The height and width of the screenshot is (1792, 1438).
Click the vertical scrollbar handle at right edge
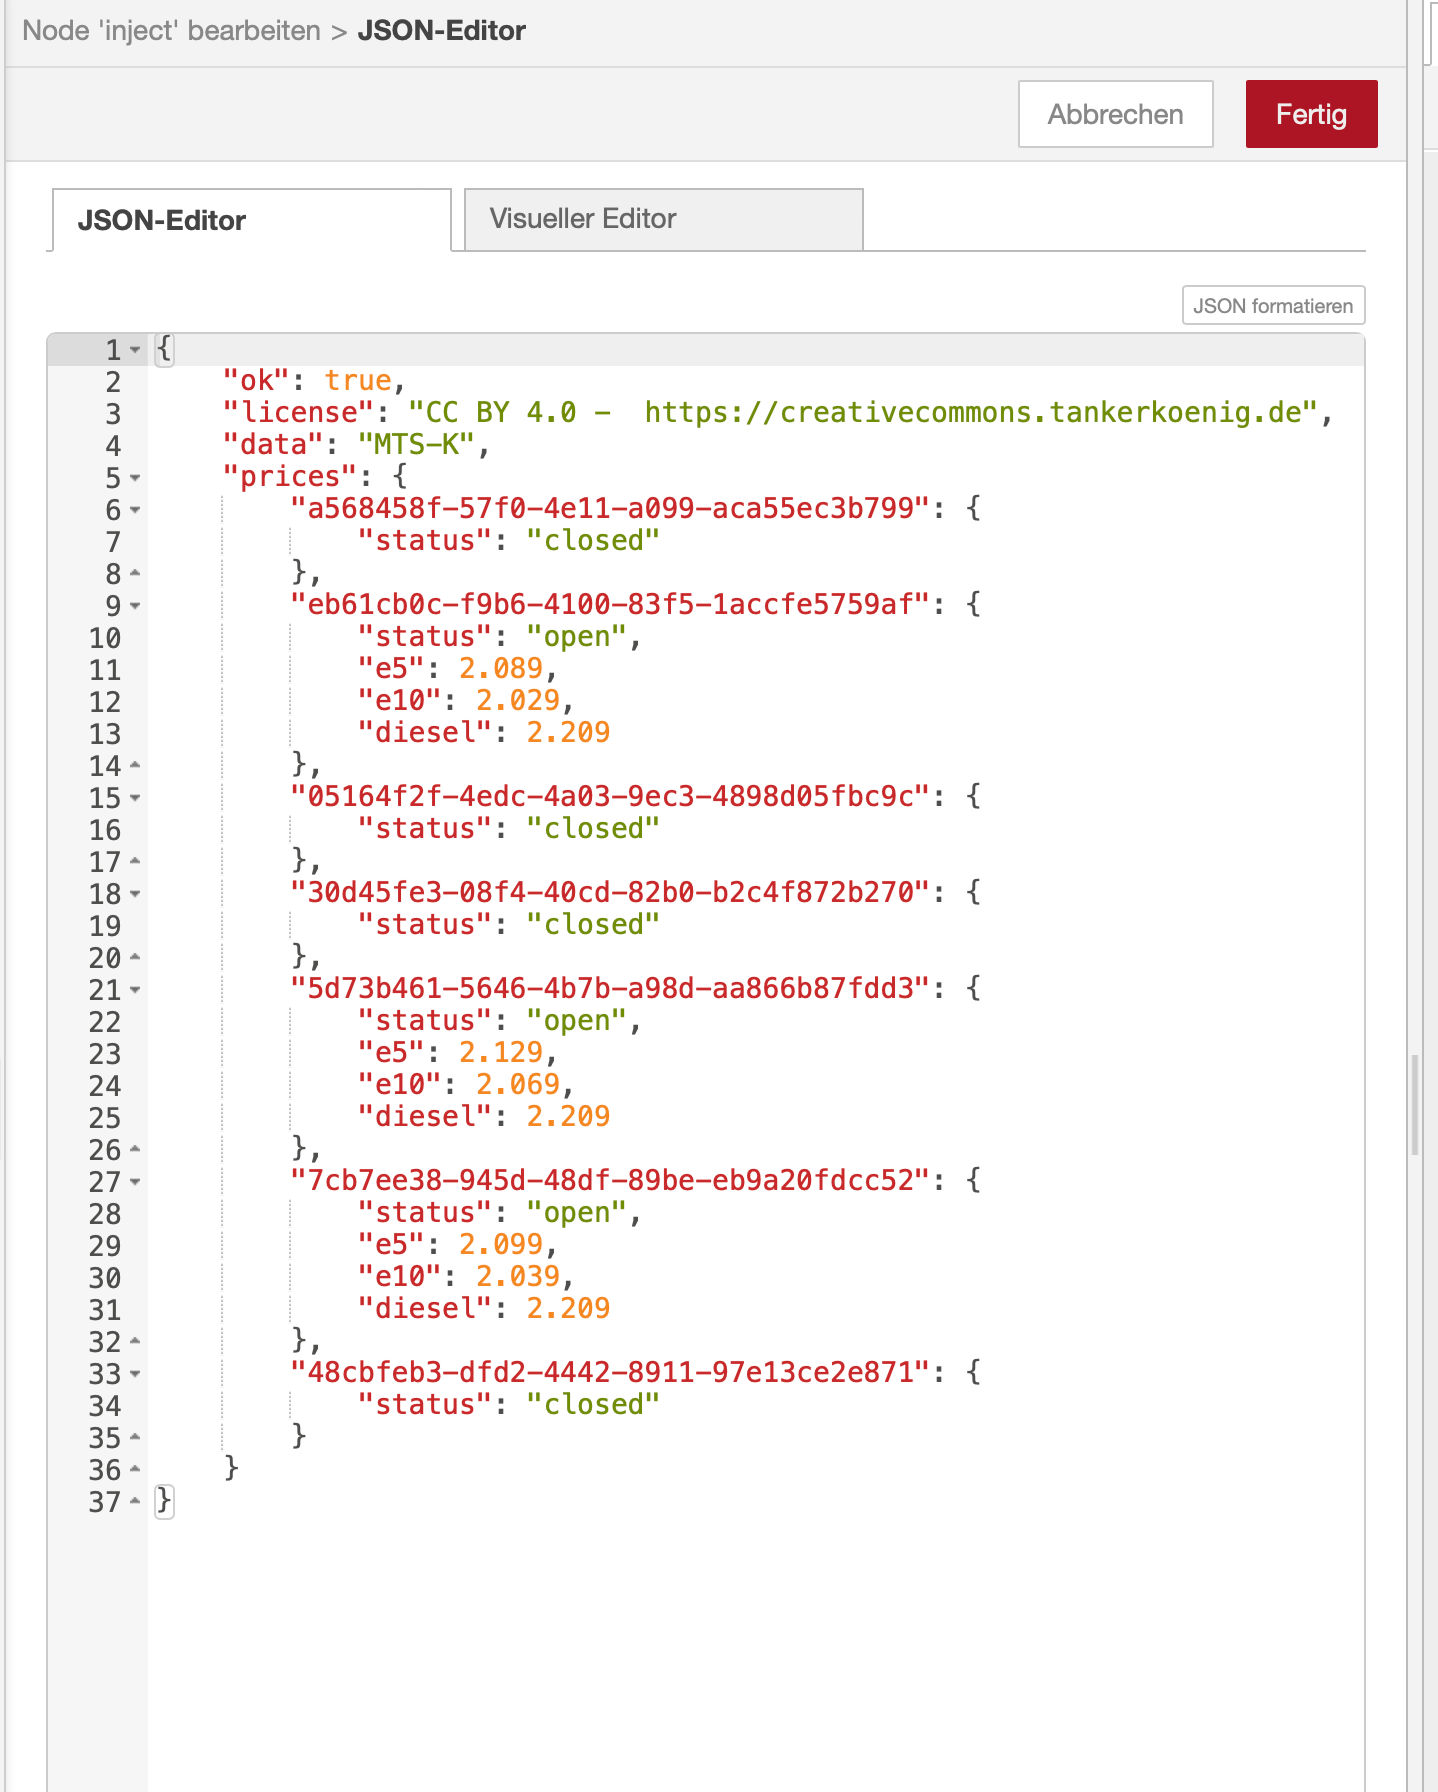[x=1415, y=1104]
